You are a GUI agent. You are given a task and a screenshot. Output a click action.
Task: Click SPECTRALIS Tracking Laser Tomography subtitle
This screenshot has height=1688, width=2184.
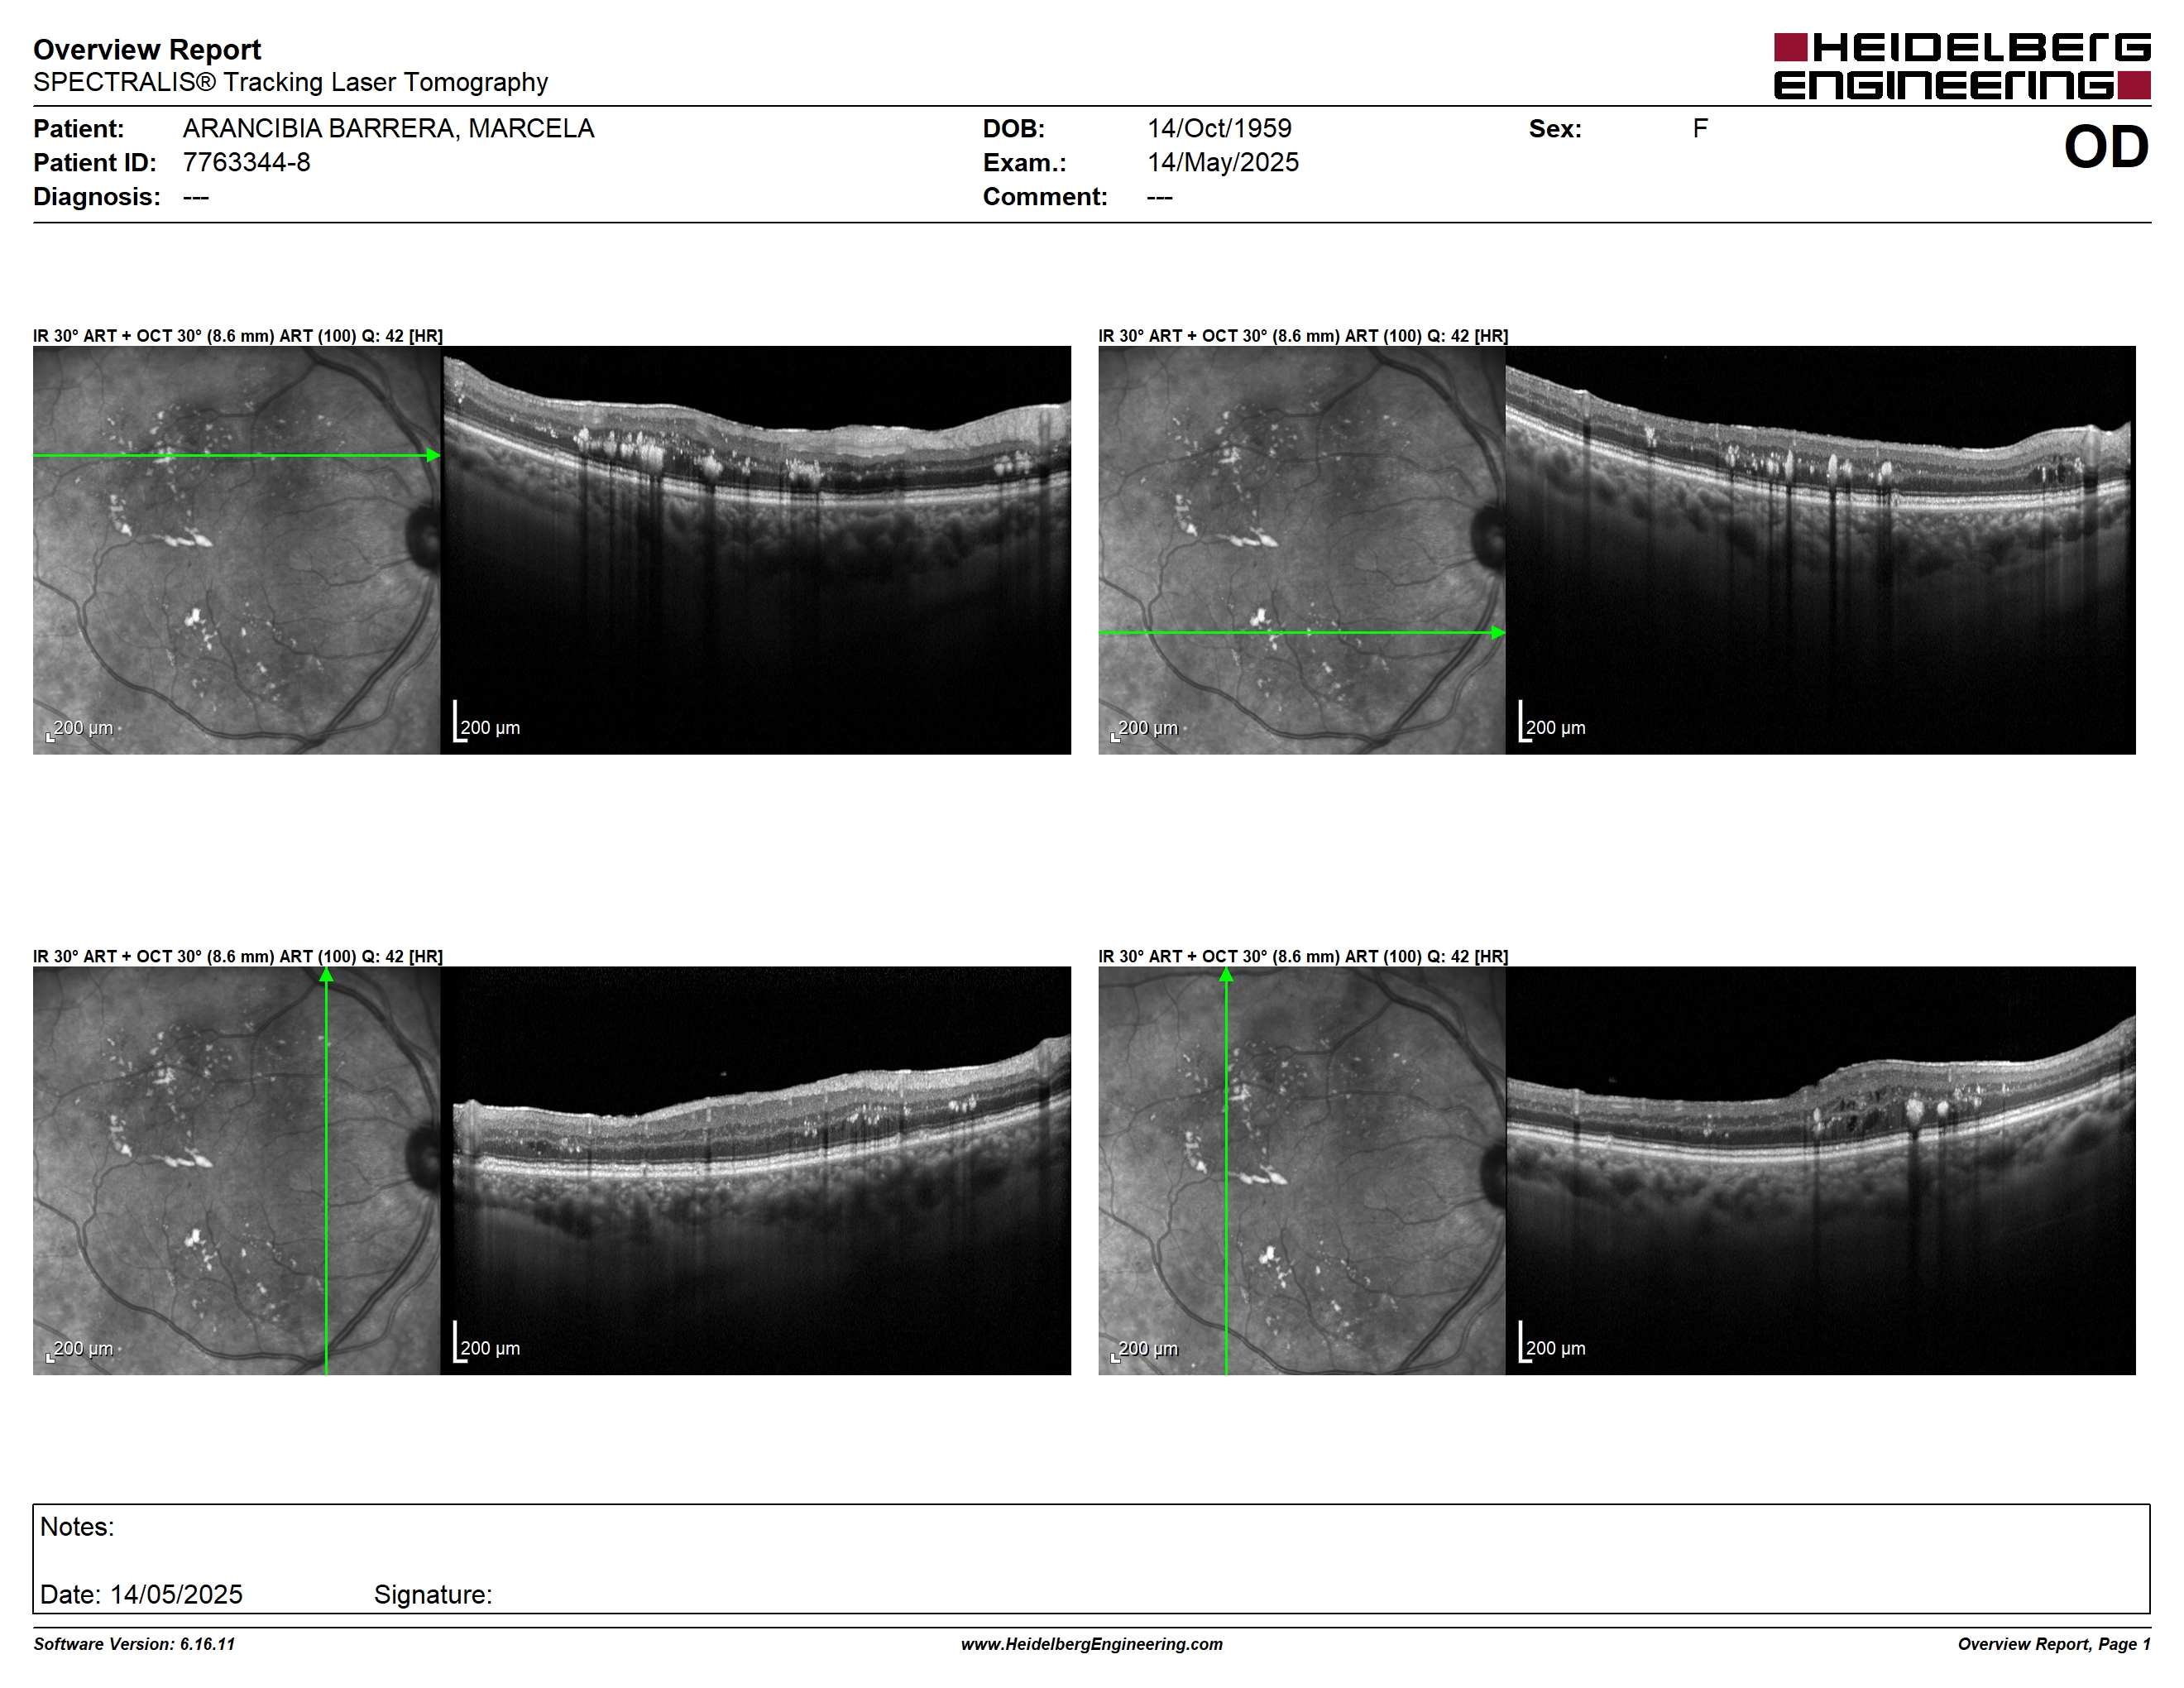coord(290,82)
